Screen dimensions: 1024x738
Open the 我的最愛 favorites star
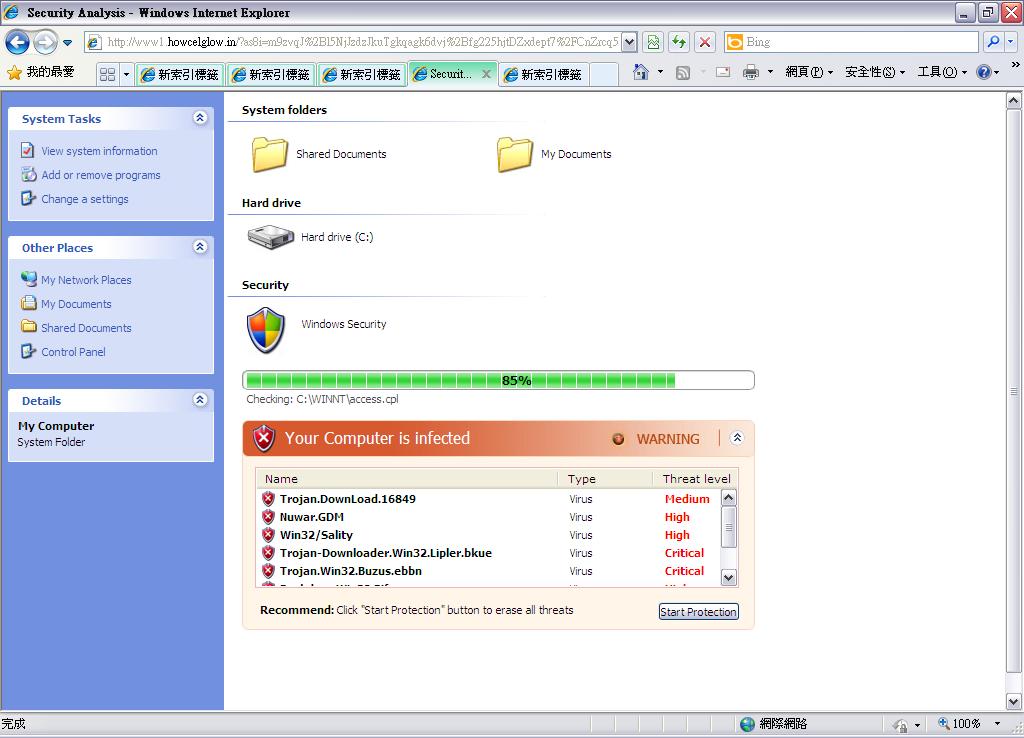coord(40,72)
